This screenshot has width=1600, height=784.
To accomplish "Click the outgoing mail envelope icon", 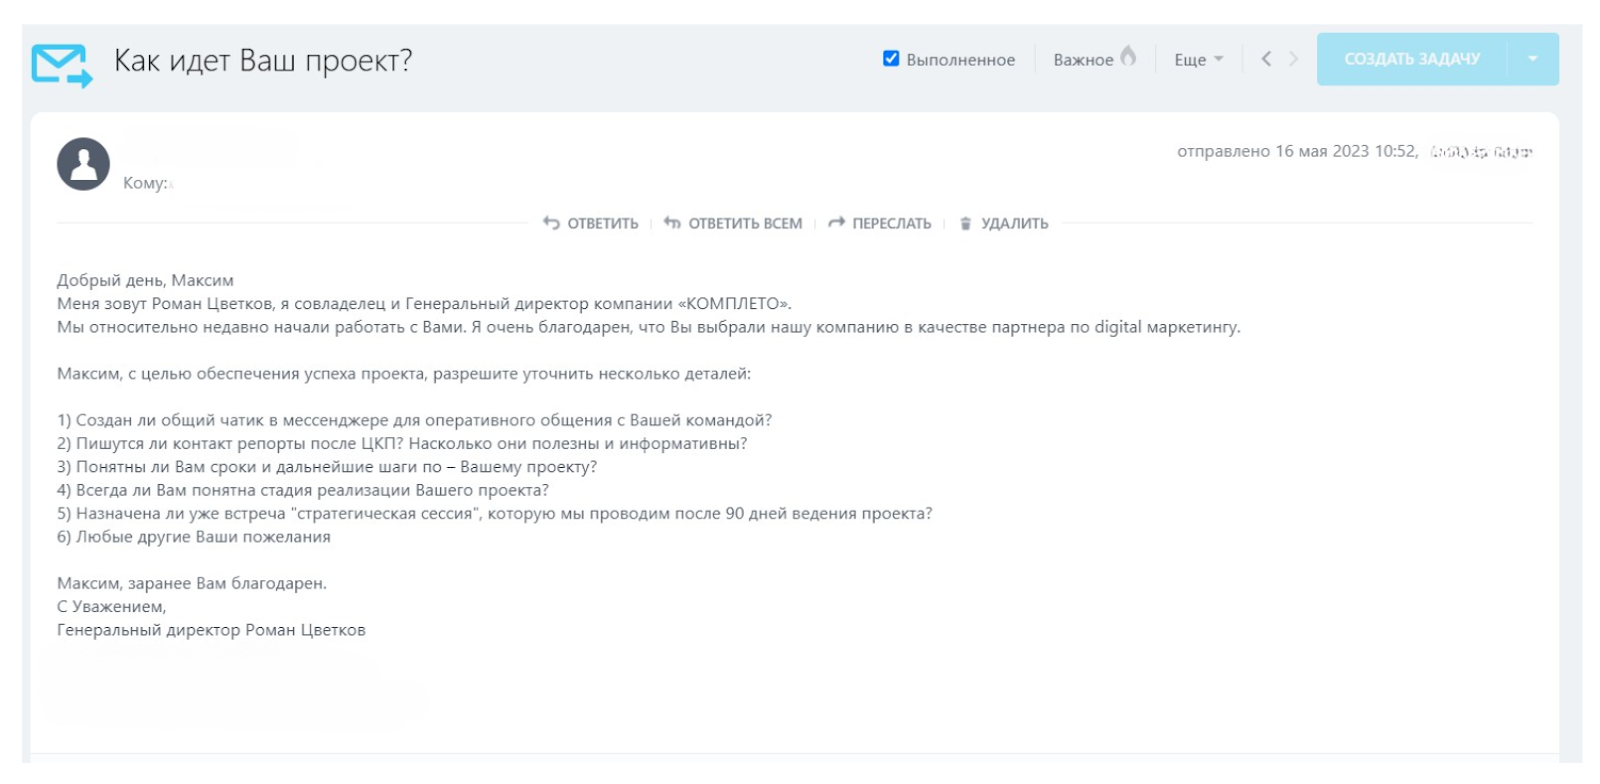I will 62,65.
